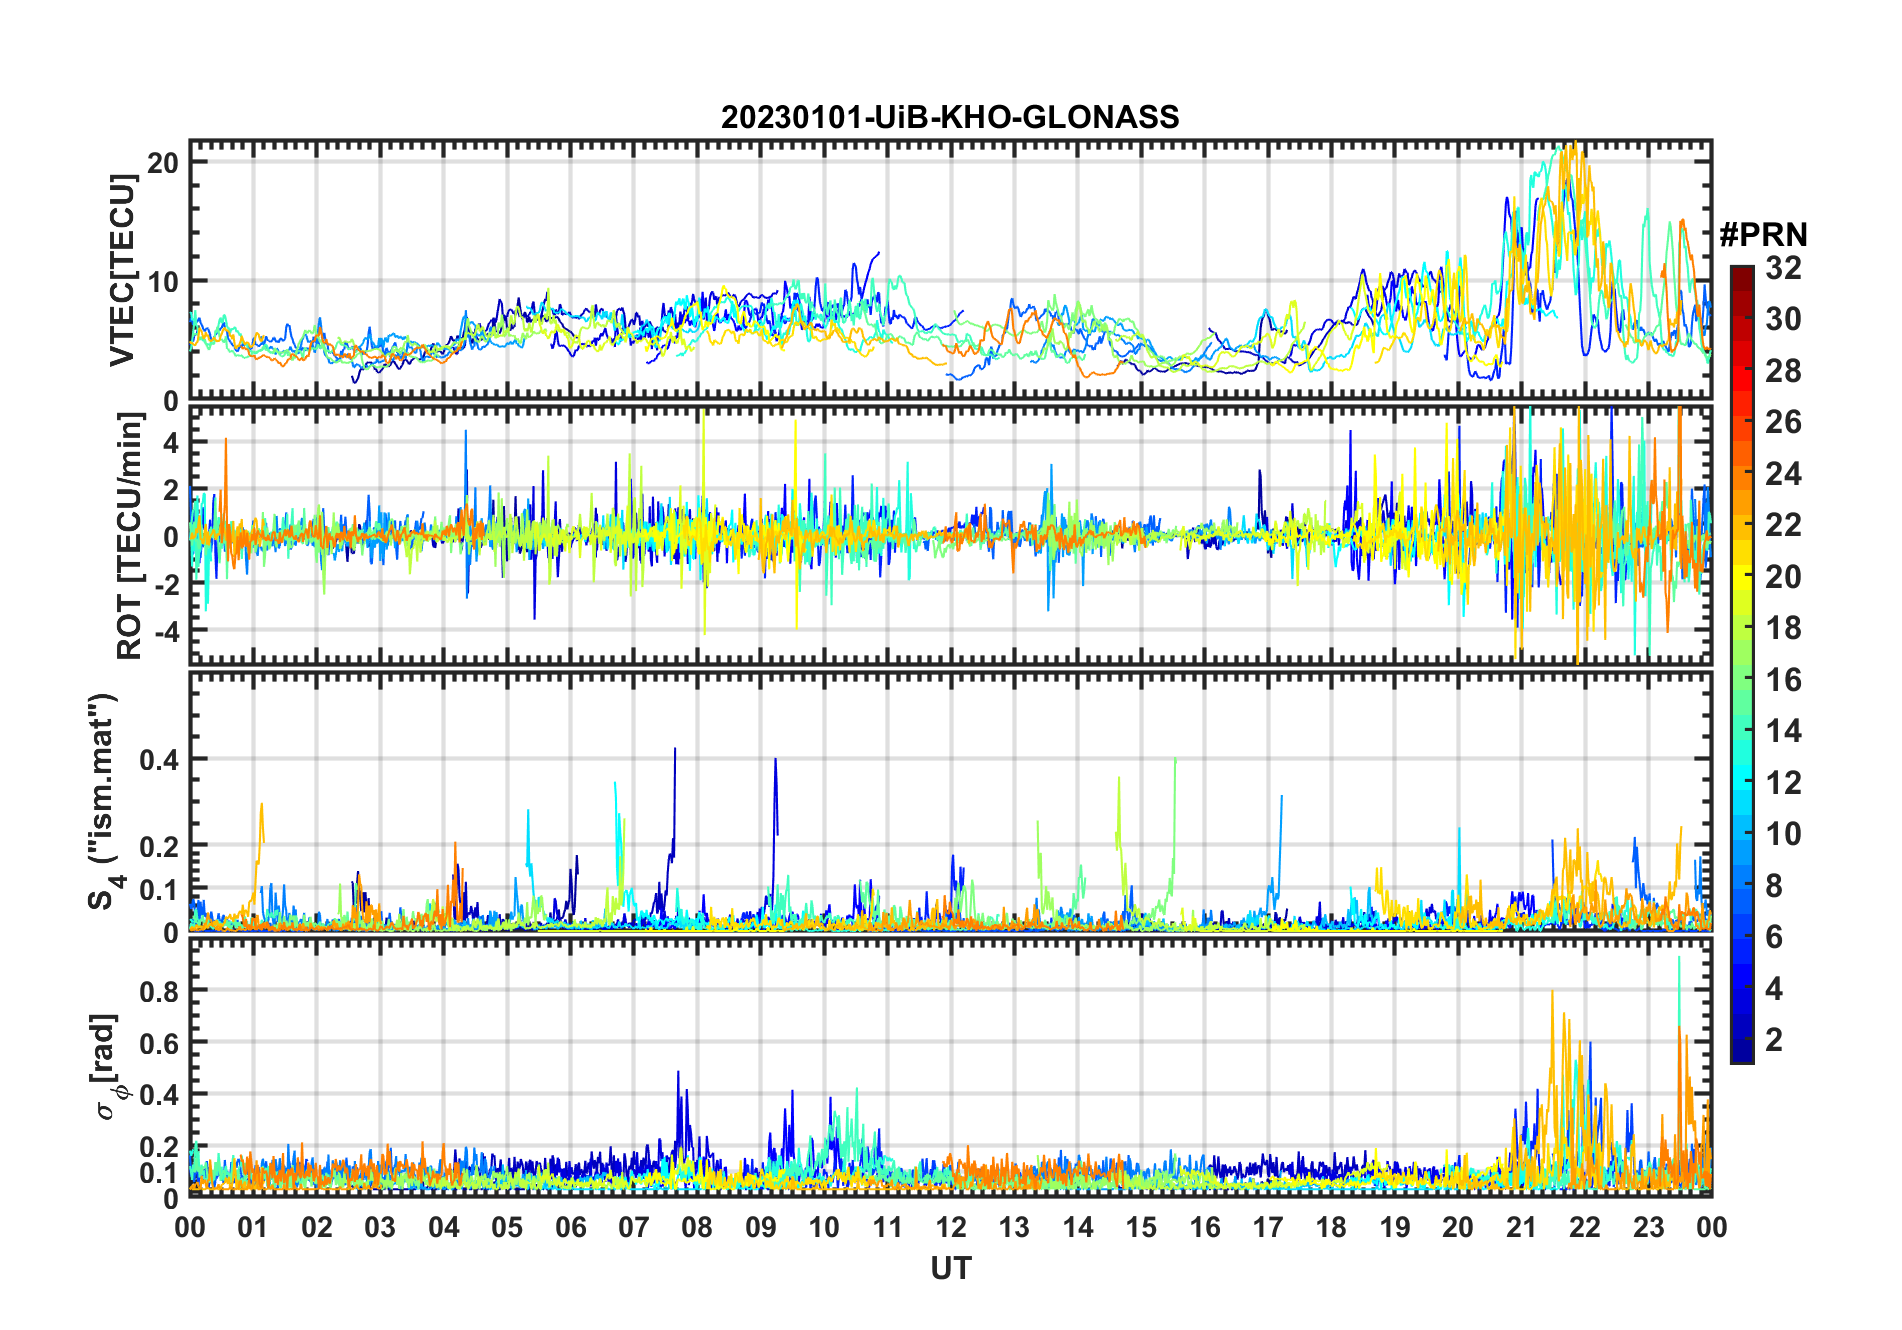Click the ROT [TECU/min] y-axis label

pyautogui.click(x=130, y=536)
